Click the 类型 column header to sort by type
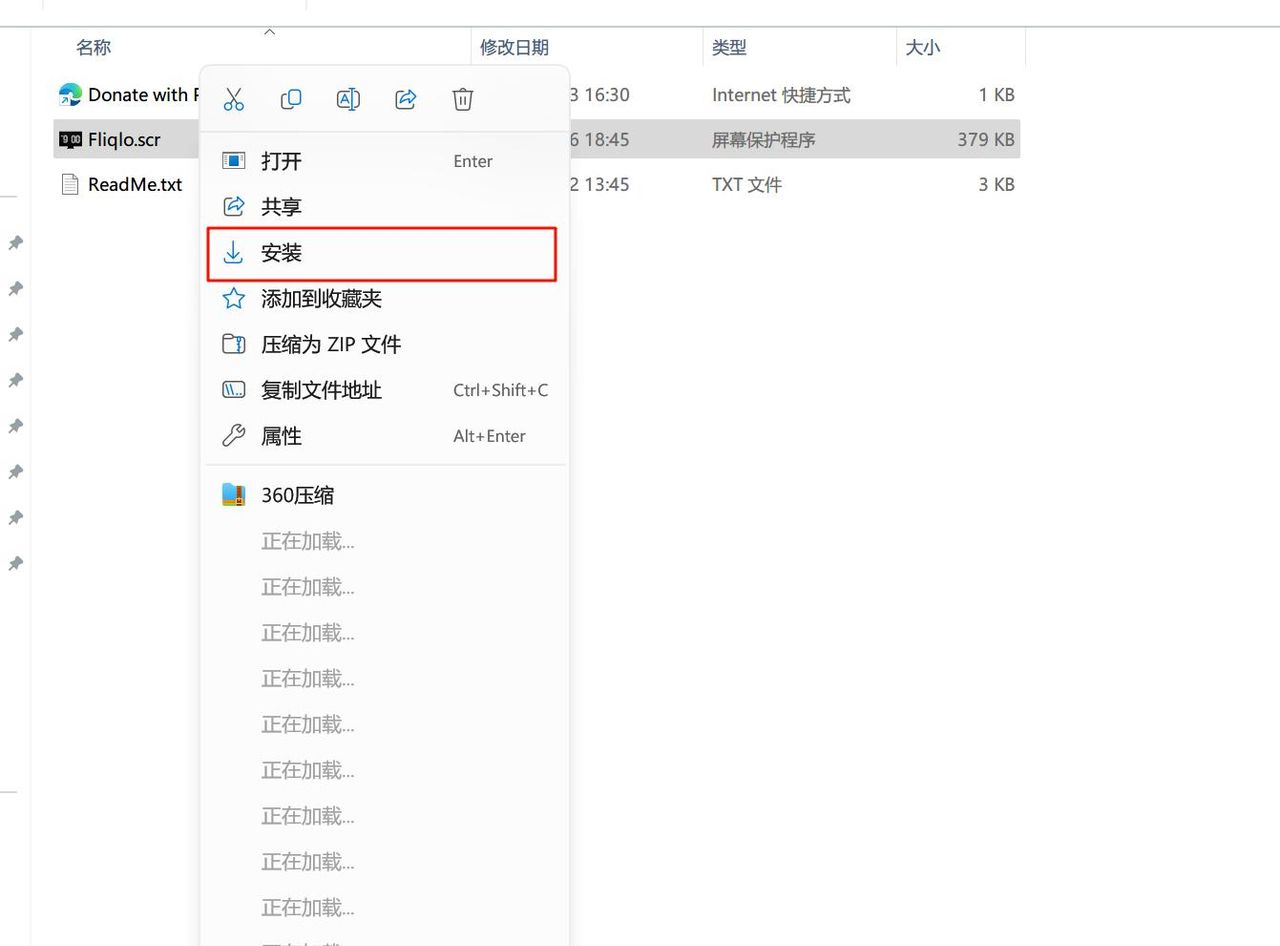Screen dimensions: 1280x946 click(x=730, y=47)
